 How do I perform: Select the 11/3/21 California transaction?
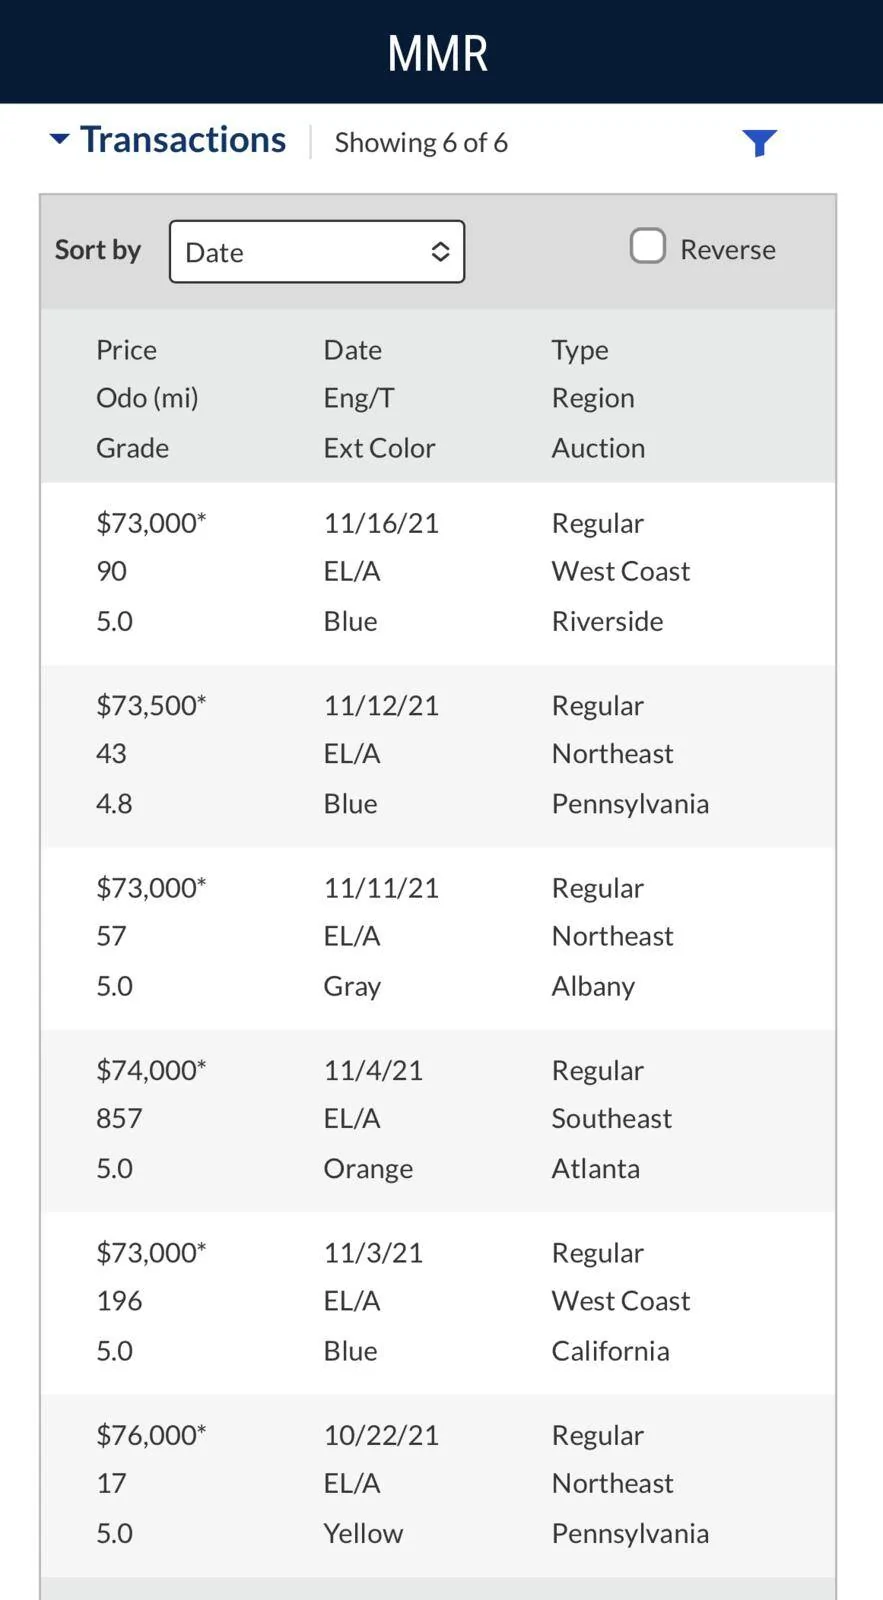click(x=438, y=1303)
